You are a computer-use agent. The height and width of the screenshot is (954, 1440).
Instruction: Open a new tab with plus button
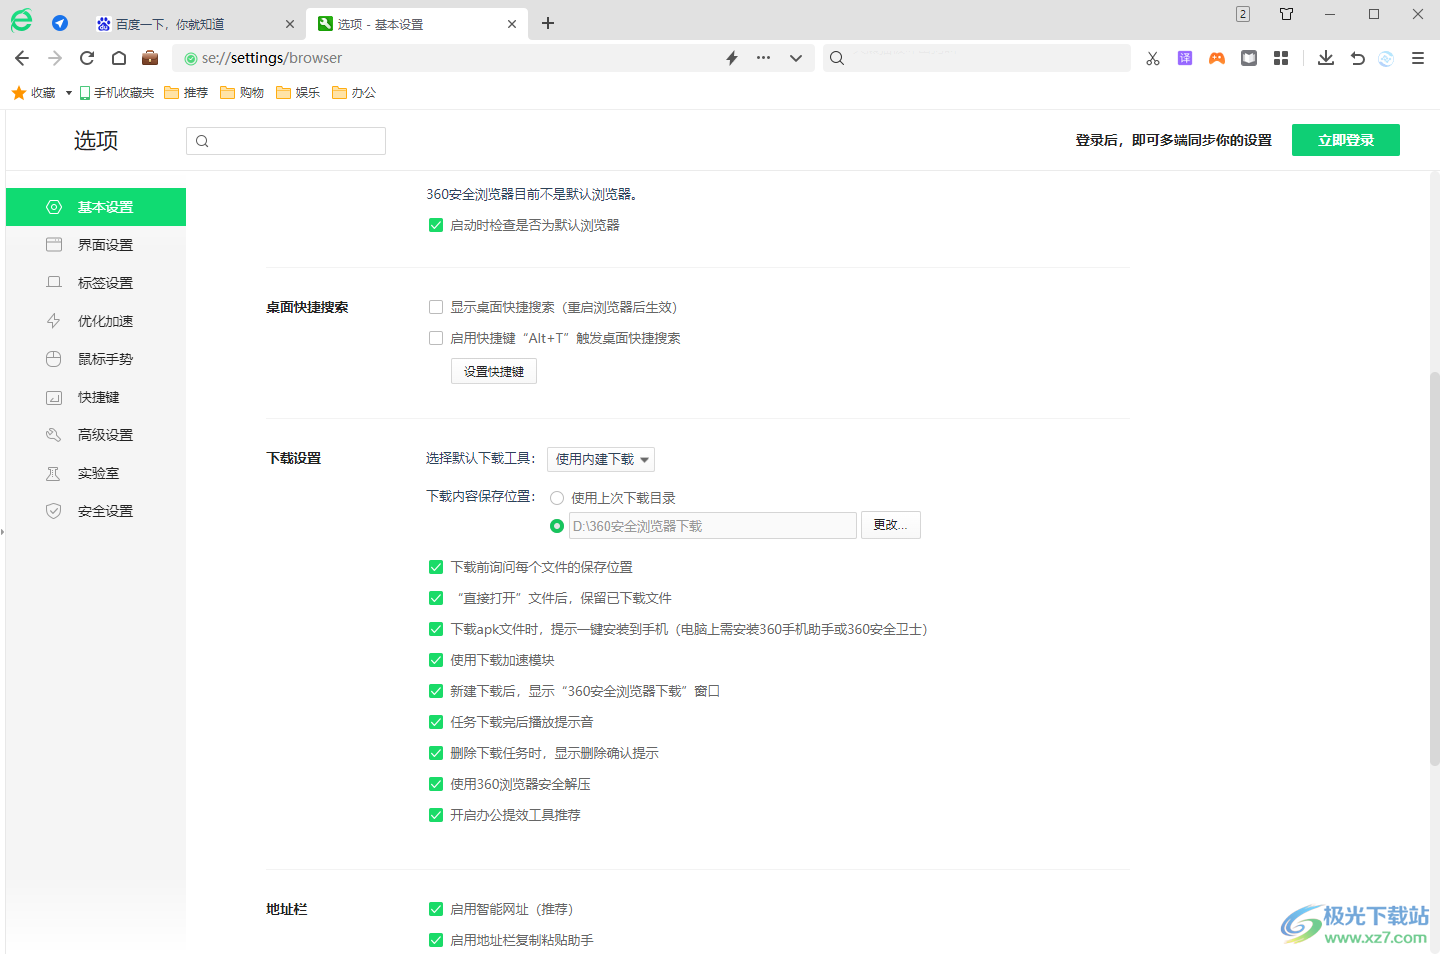click(x=548, y=23)
